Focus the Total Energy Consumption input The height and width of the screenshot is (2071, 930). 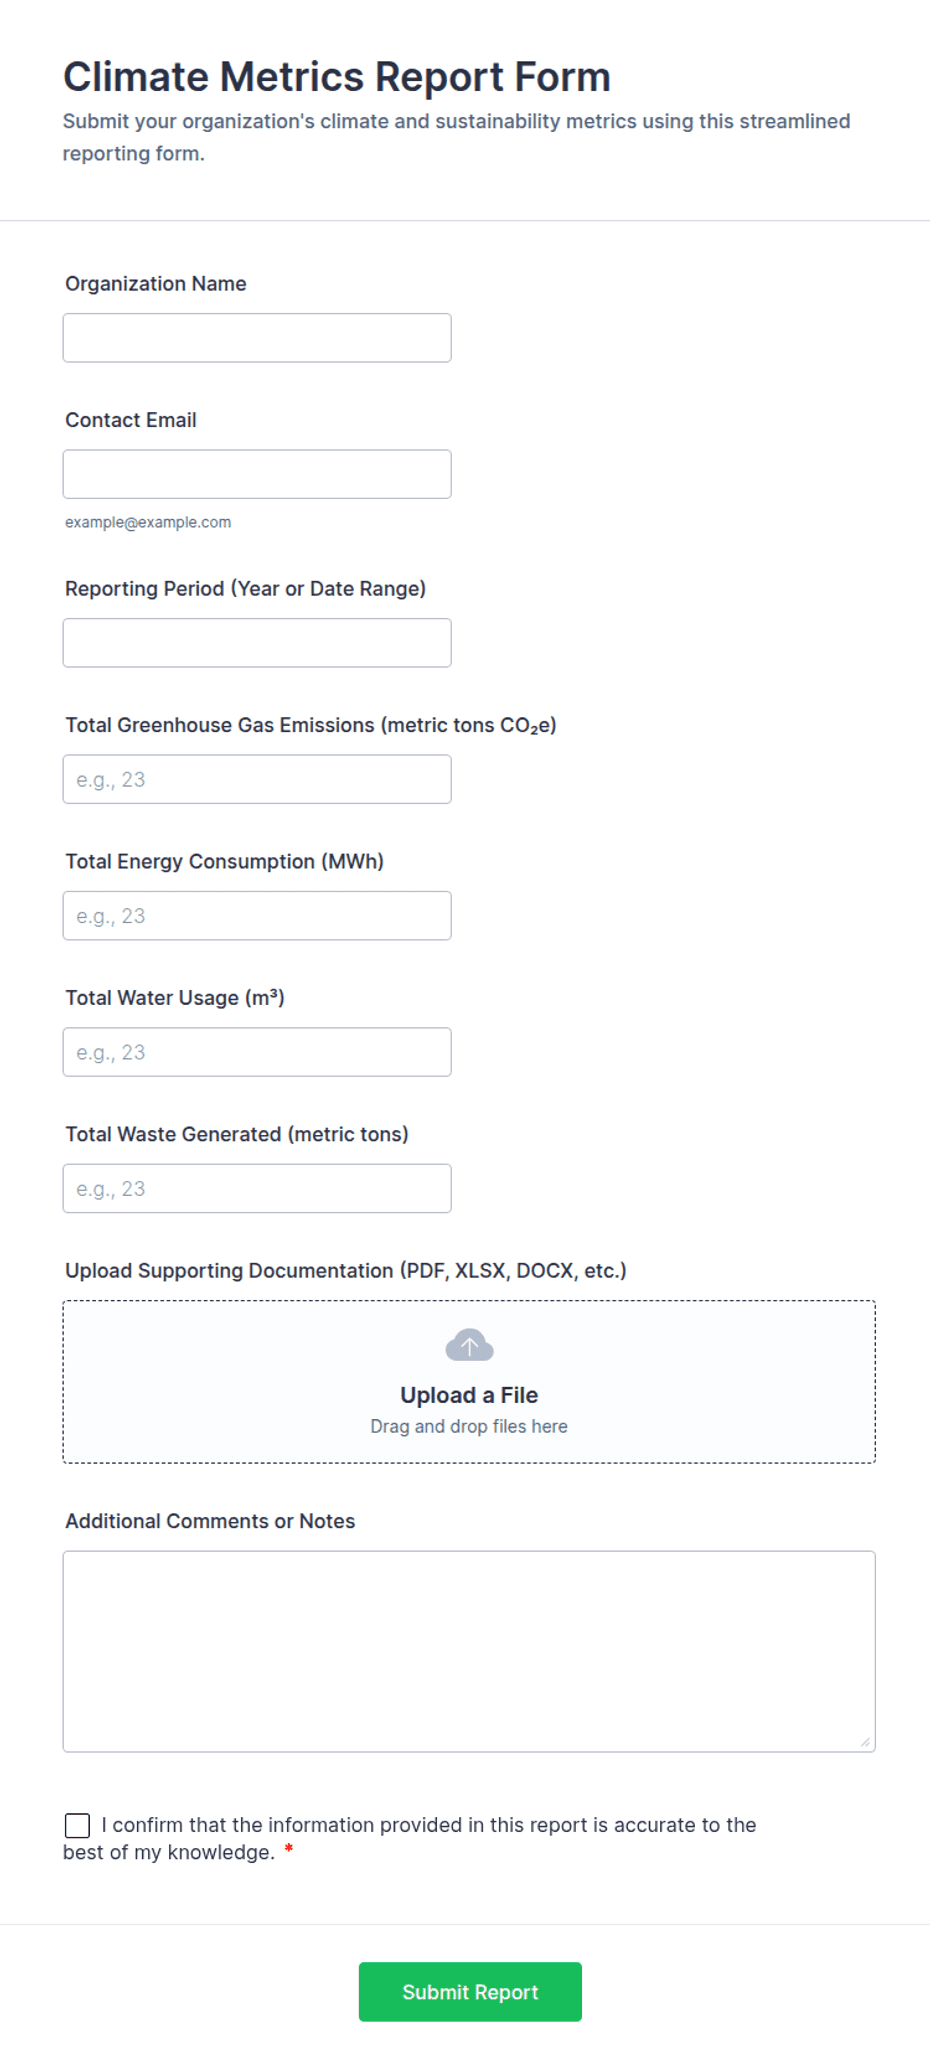click(x=257, y=916)
